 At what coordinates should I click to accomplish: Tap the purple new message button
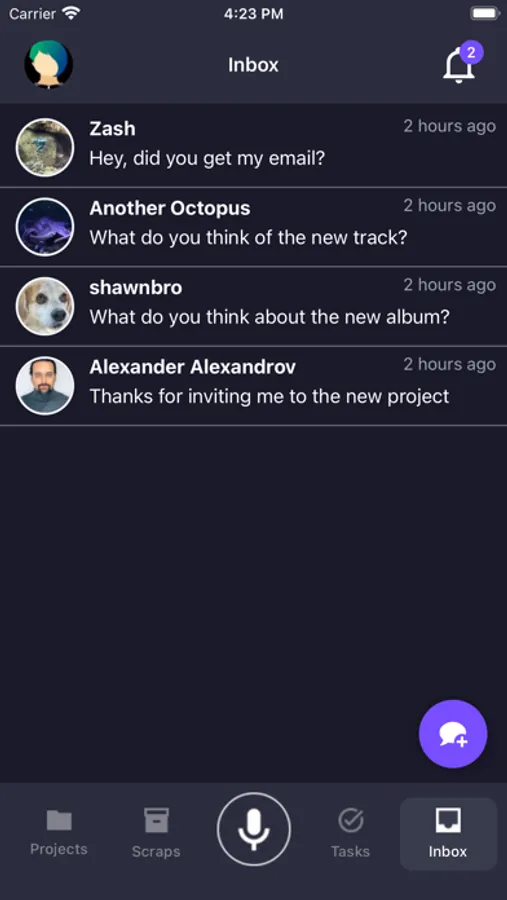click(453, 734)
